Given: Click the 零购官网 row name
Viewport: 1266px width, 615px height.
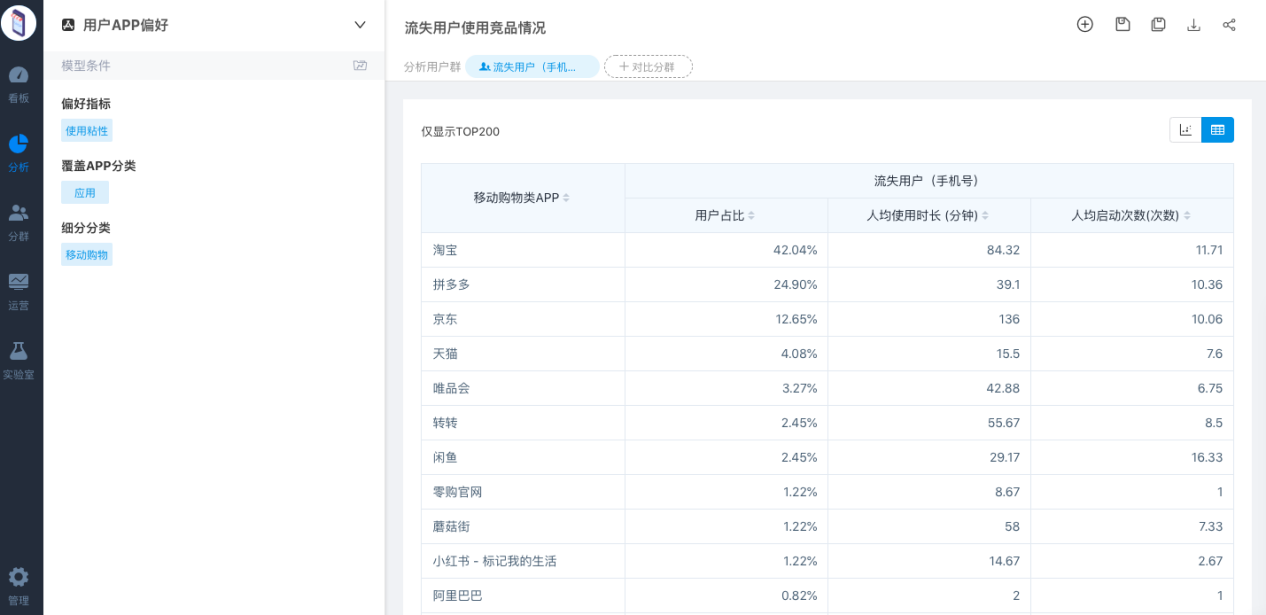Looking at the screenshot, I should (x=457, y=492).
